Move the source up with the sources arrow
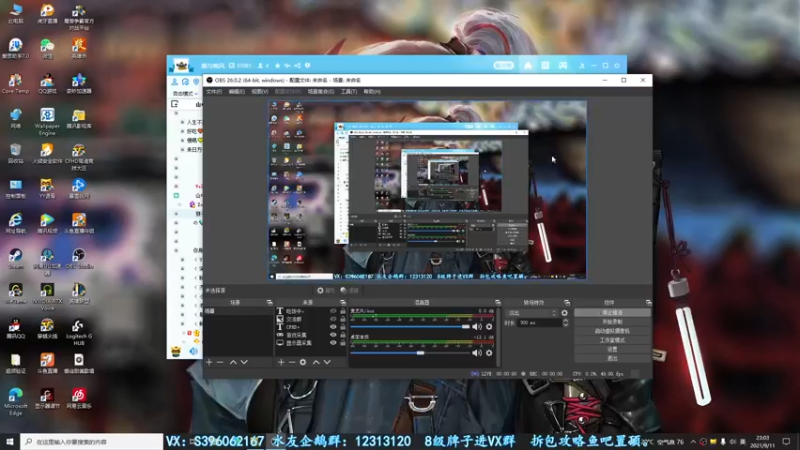 [316, 362]
